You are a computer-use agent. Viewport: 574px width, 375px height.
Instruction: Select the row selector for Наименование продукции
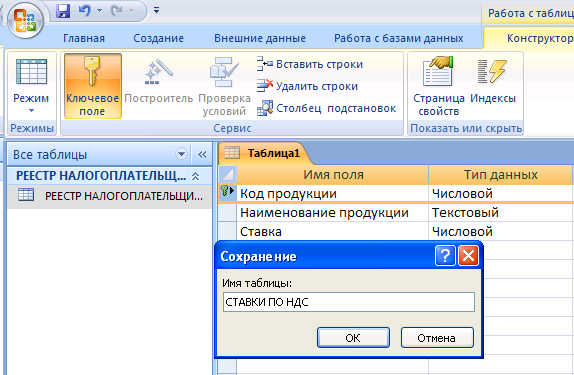pyautogui.click(x=227, y=212)
